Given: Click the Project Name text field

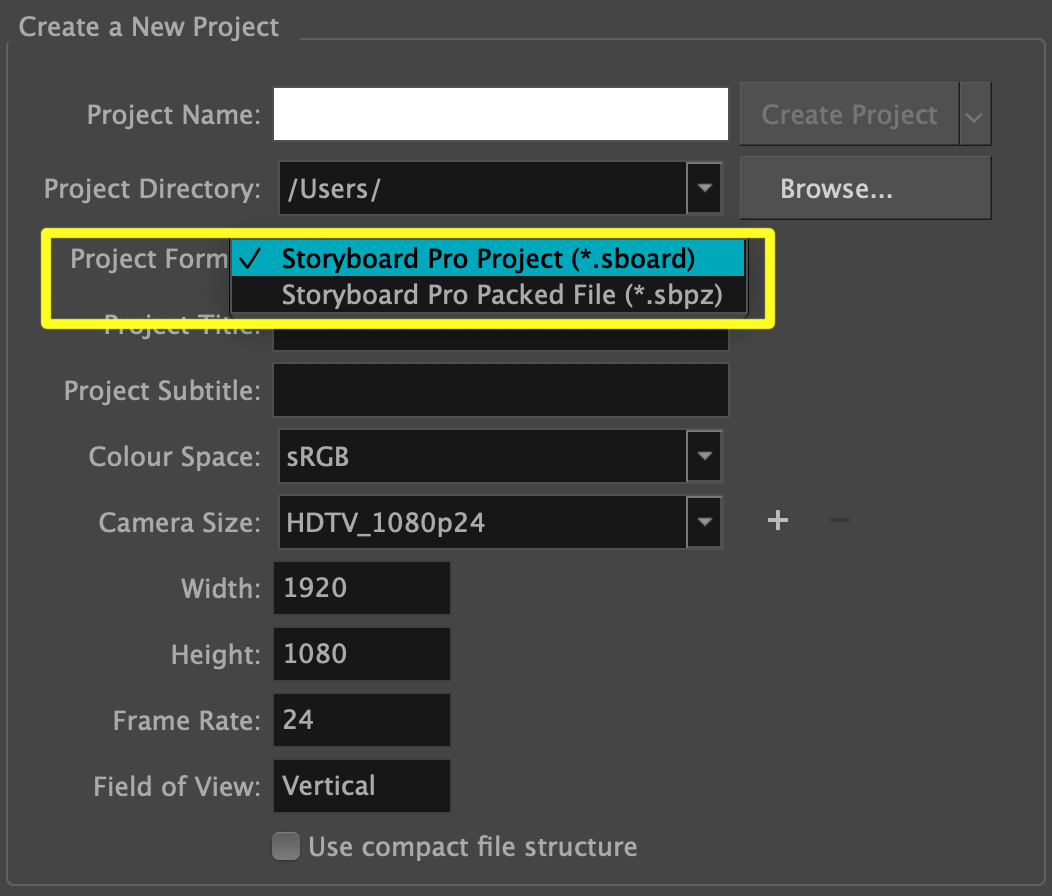Looking at the screenshot, I should [501, 115].
